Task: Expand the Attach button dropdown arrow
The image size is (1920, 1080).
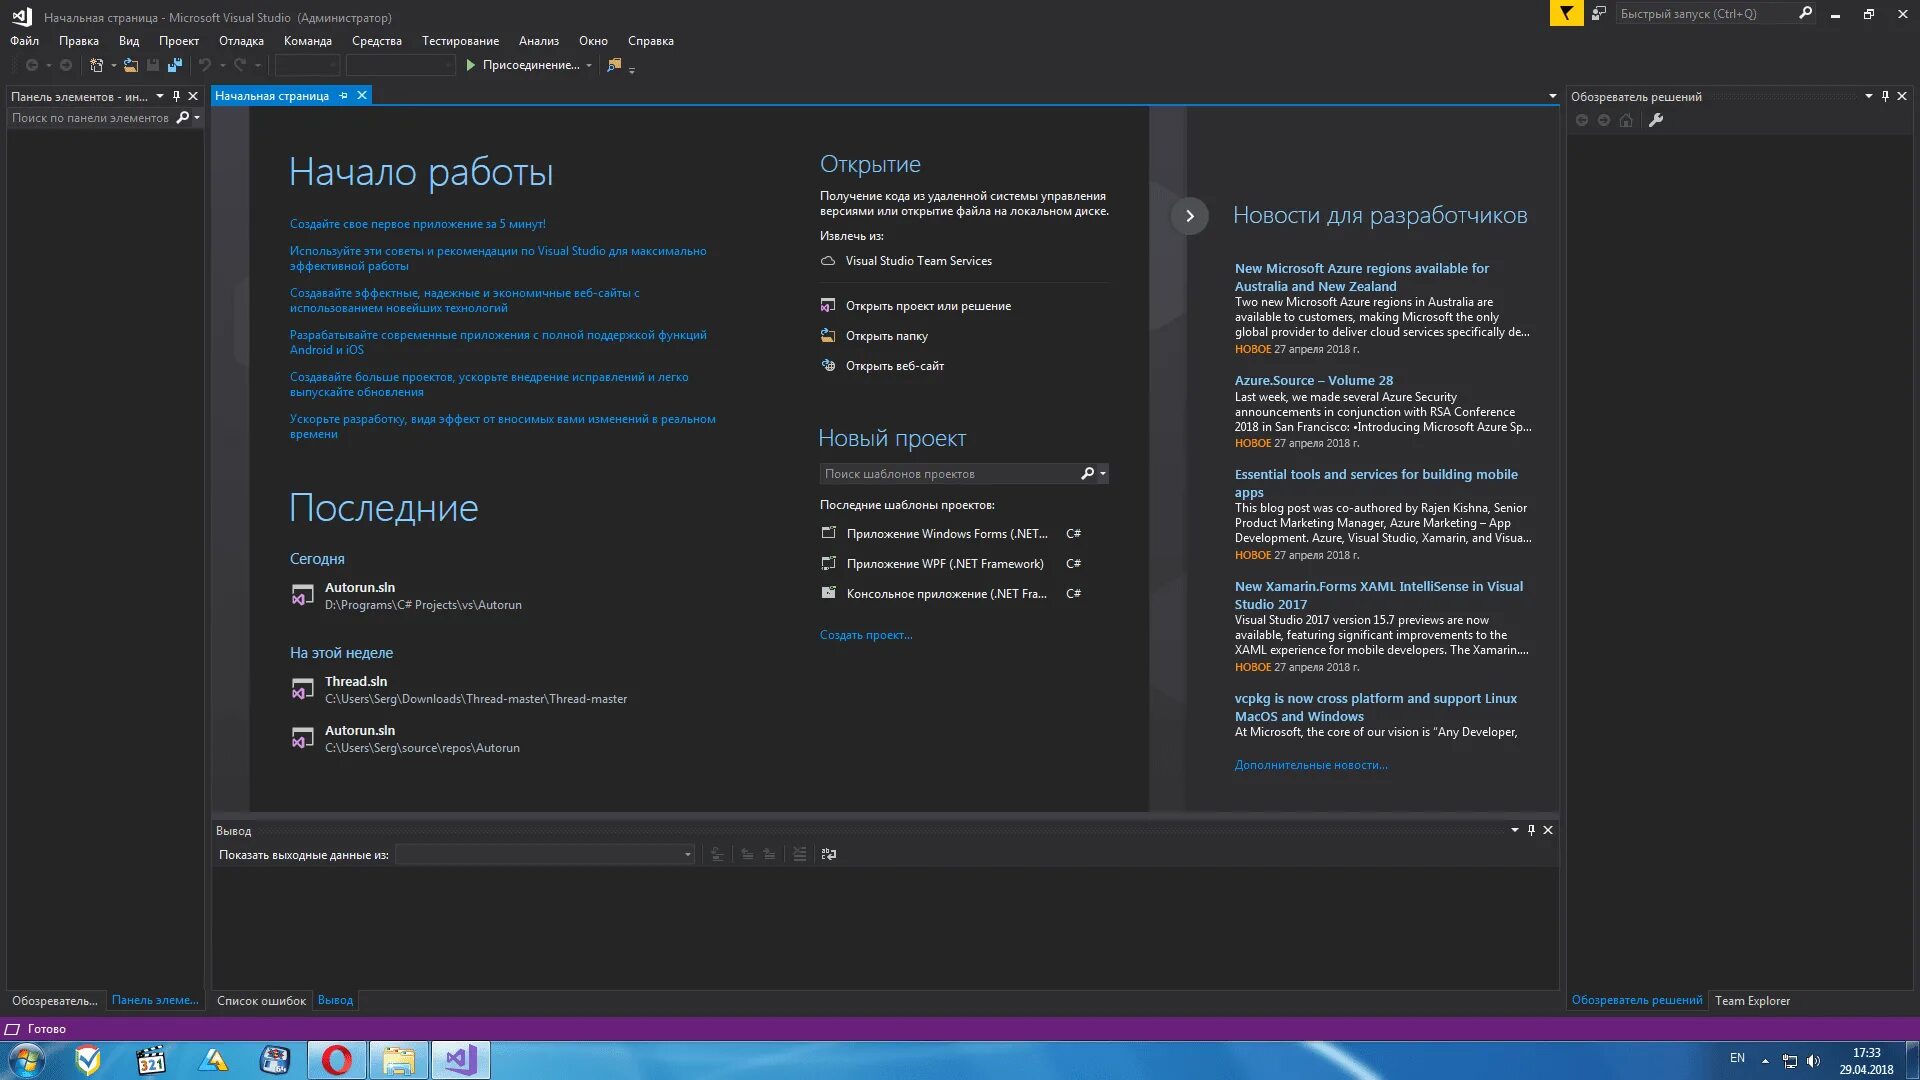Action: (589, 65)
